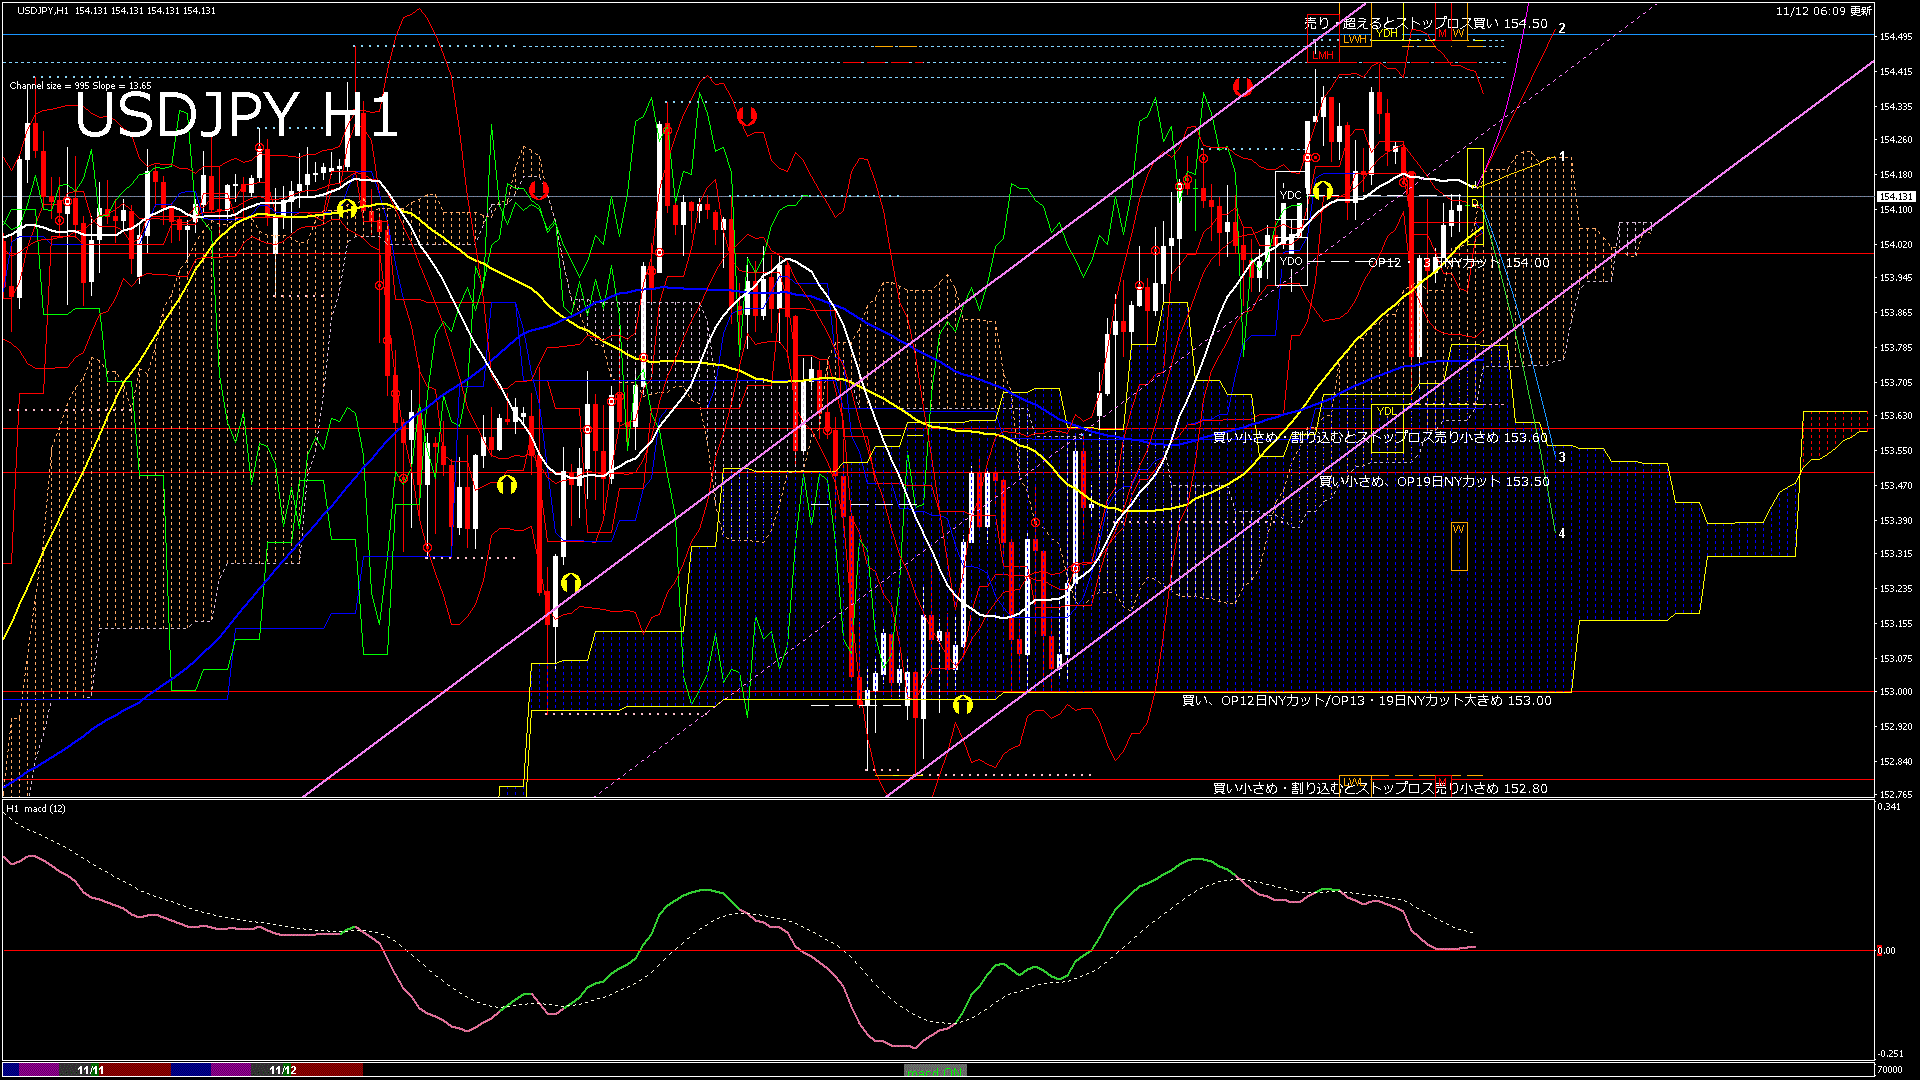Click the 11/11 date marker in the bottom bar
The width and height of the screenshot is (1920, 1080).
90,1070
